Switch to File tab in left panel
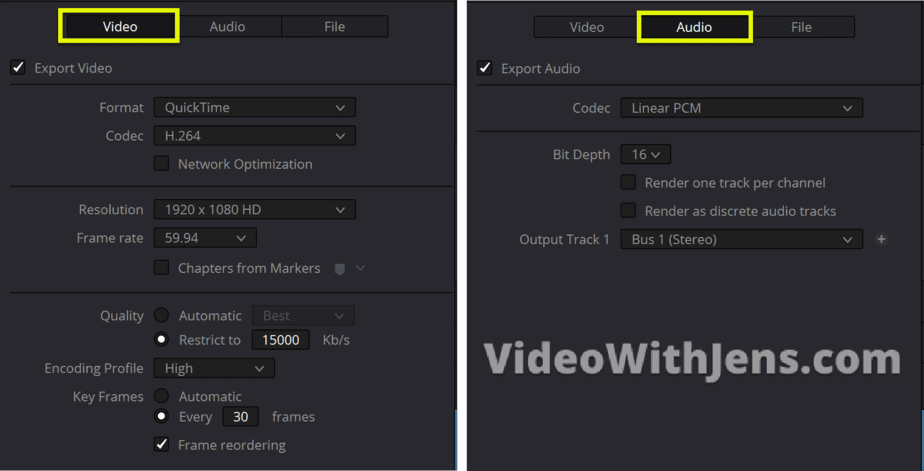The image size is (924, 471). coord(334,27)
